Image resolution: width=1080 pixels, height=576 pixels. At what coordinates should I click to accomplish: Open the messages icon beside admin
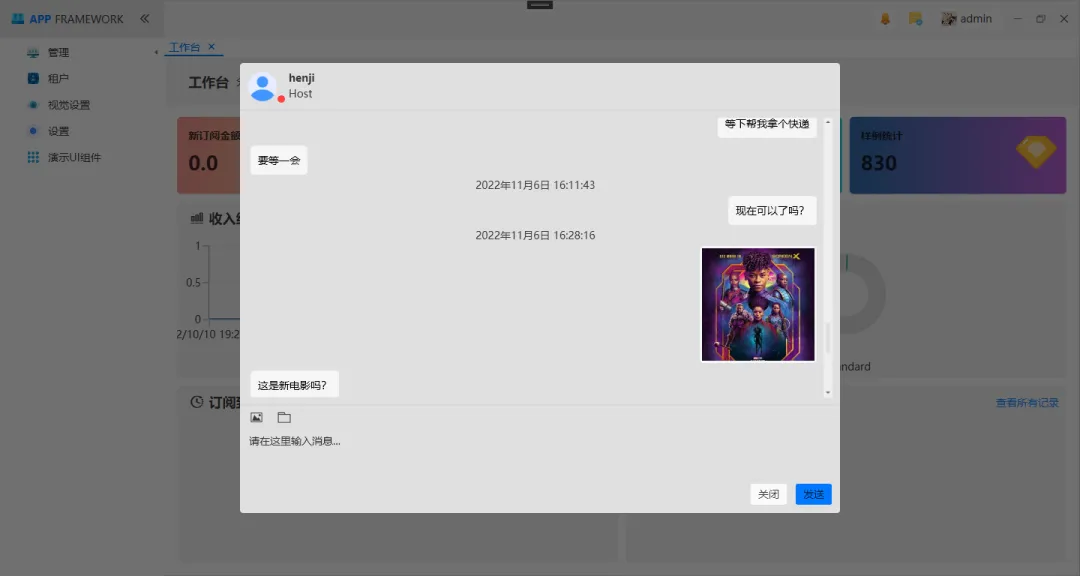(913, 18)
